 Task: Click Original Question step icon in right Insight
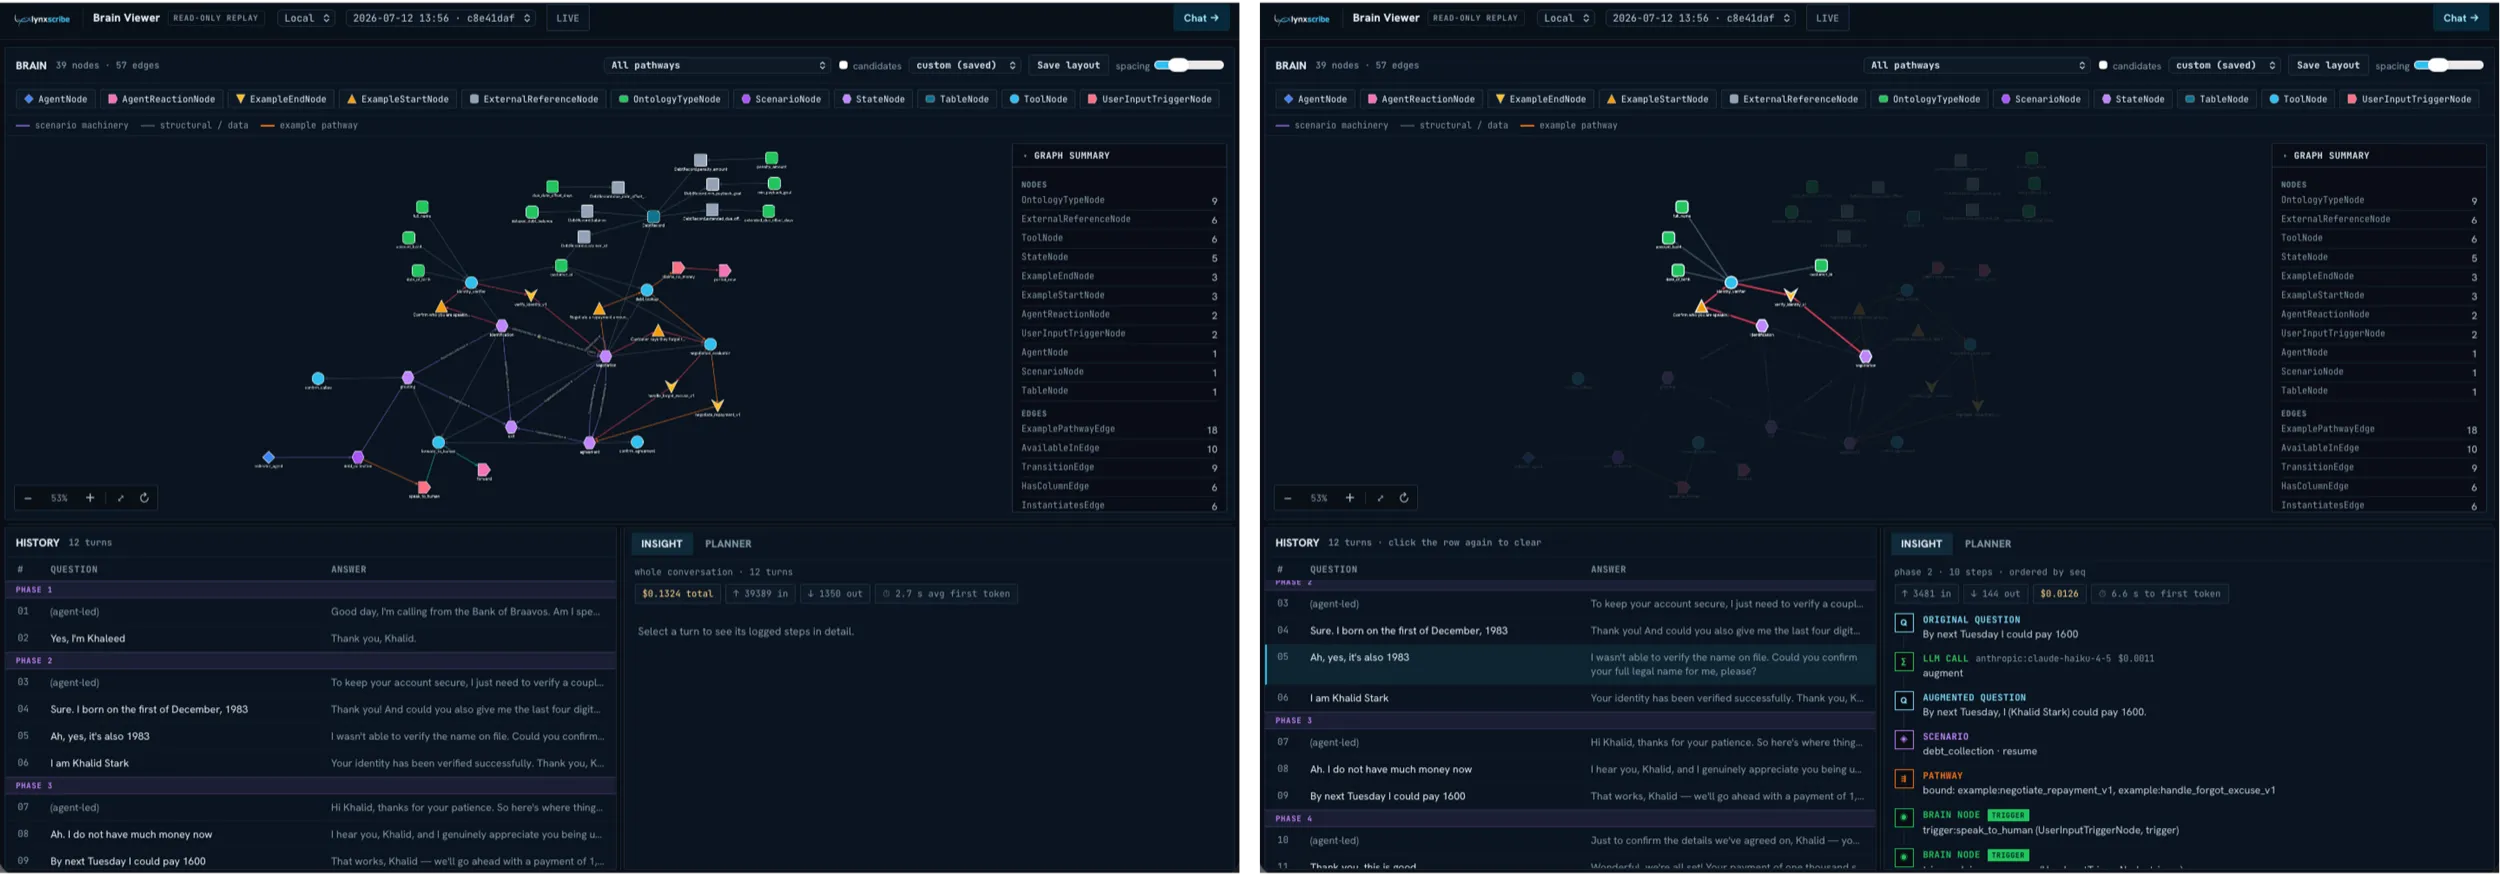(1904, 622)
